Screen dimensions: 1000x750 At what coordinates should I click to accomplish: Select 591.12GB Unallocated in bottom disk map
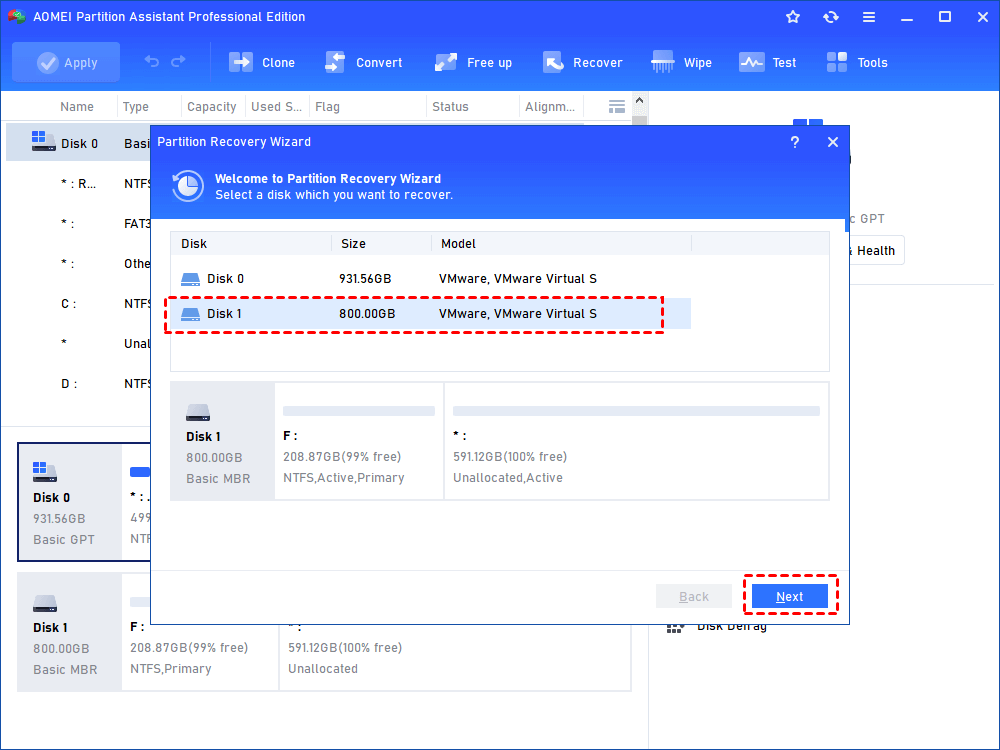(455, 657)
